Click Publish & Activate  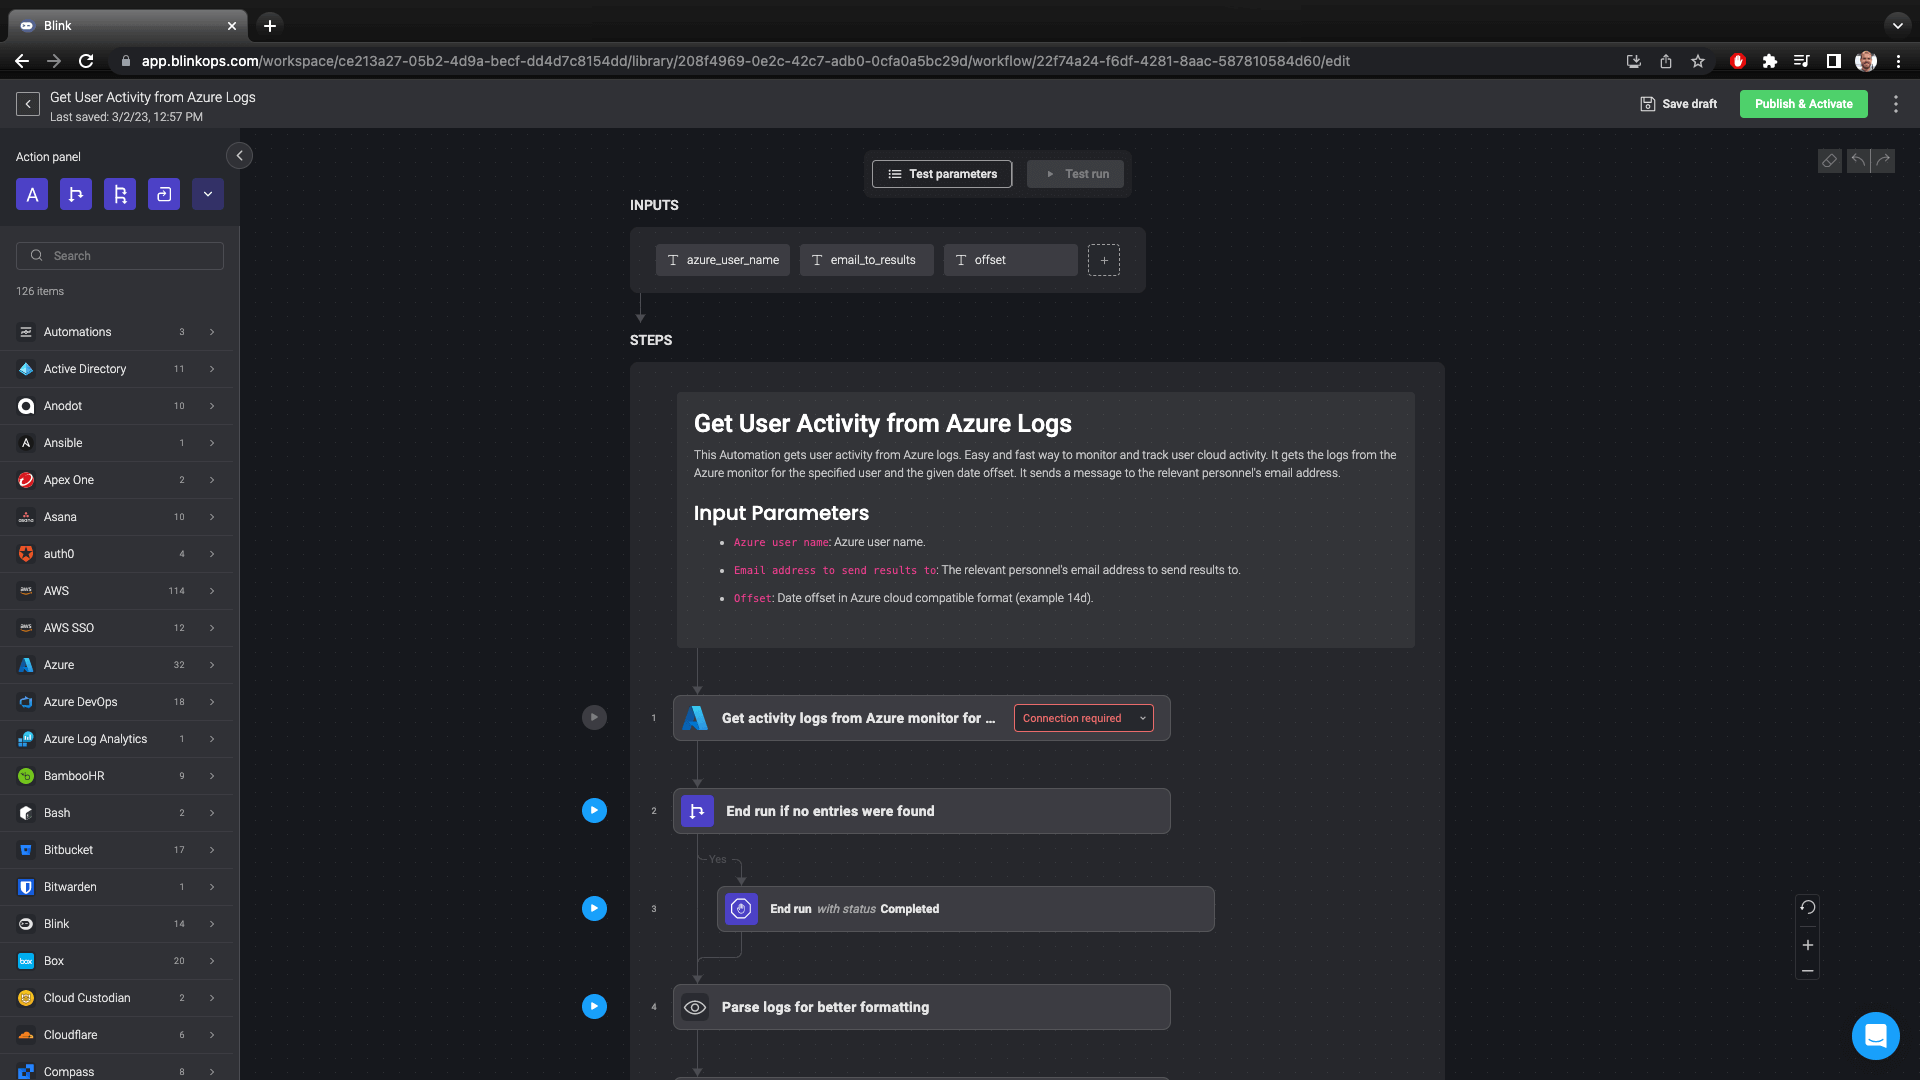point(1803,103)
